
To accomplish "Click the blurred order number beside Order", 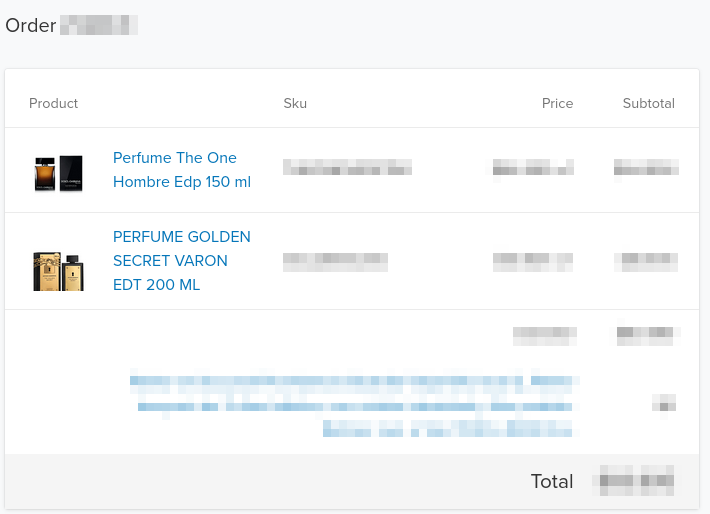I will 98,25.
